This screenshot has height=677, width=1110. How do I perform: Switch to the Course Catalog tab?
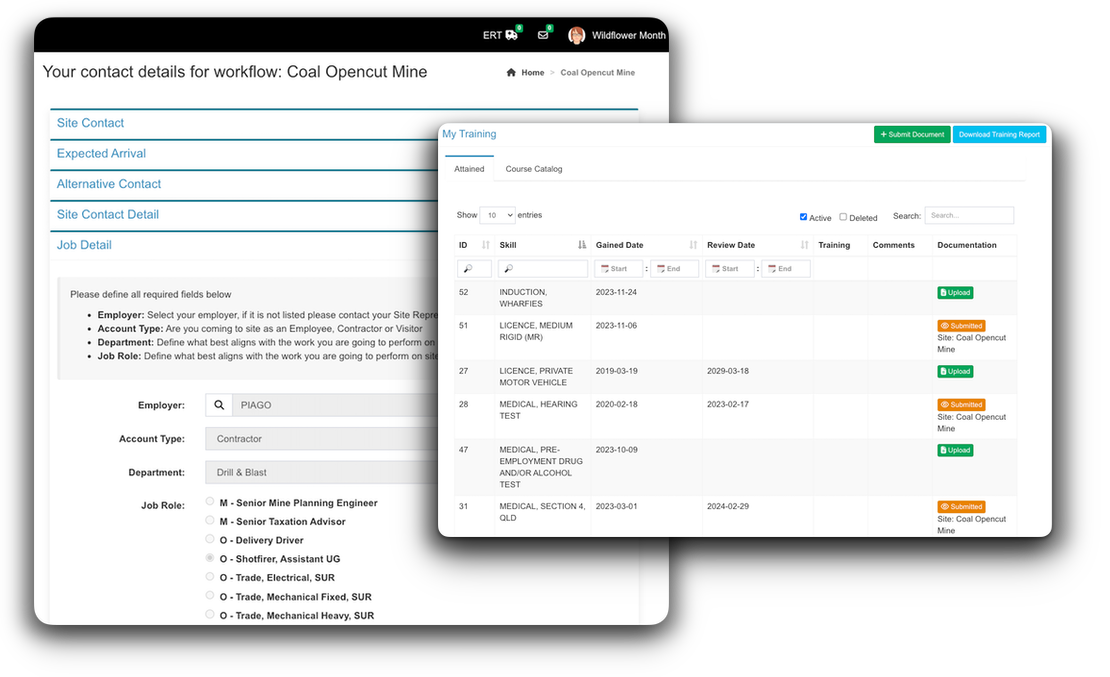pyautogui.click(x=534, y=169)
